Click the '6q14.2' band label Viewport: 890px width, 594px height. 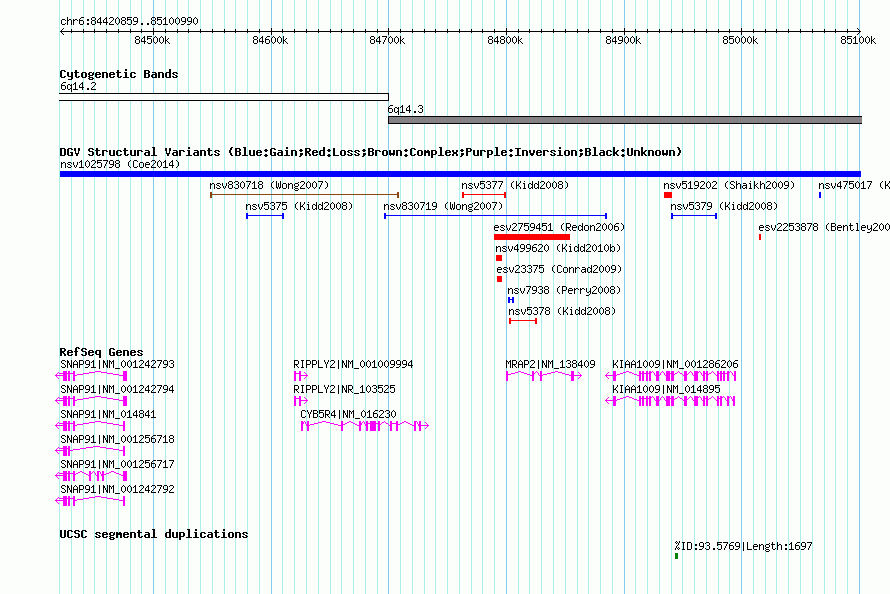[x=78, y=86]
